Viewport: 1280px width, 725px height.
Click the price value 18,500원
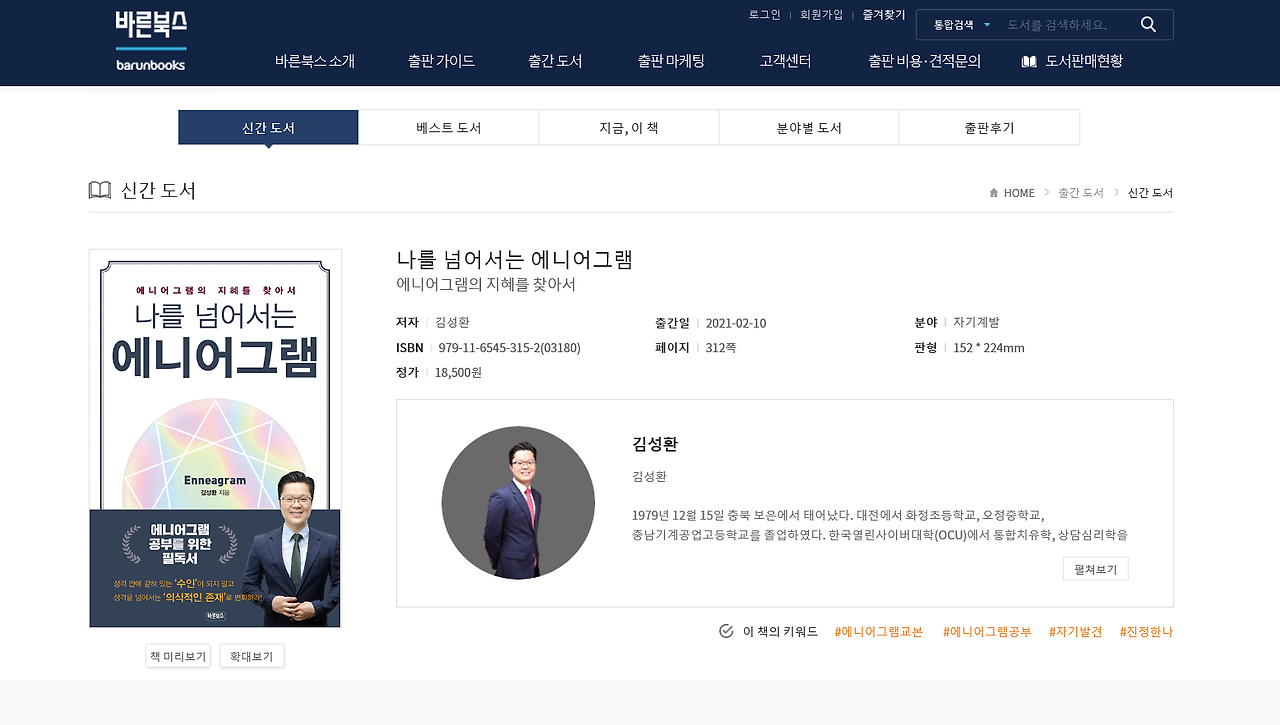coord(458,373)
